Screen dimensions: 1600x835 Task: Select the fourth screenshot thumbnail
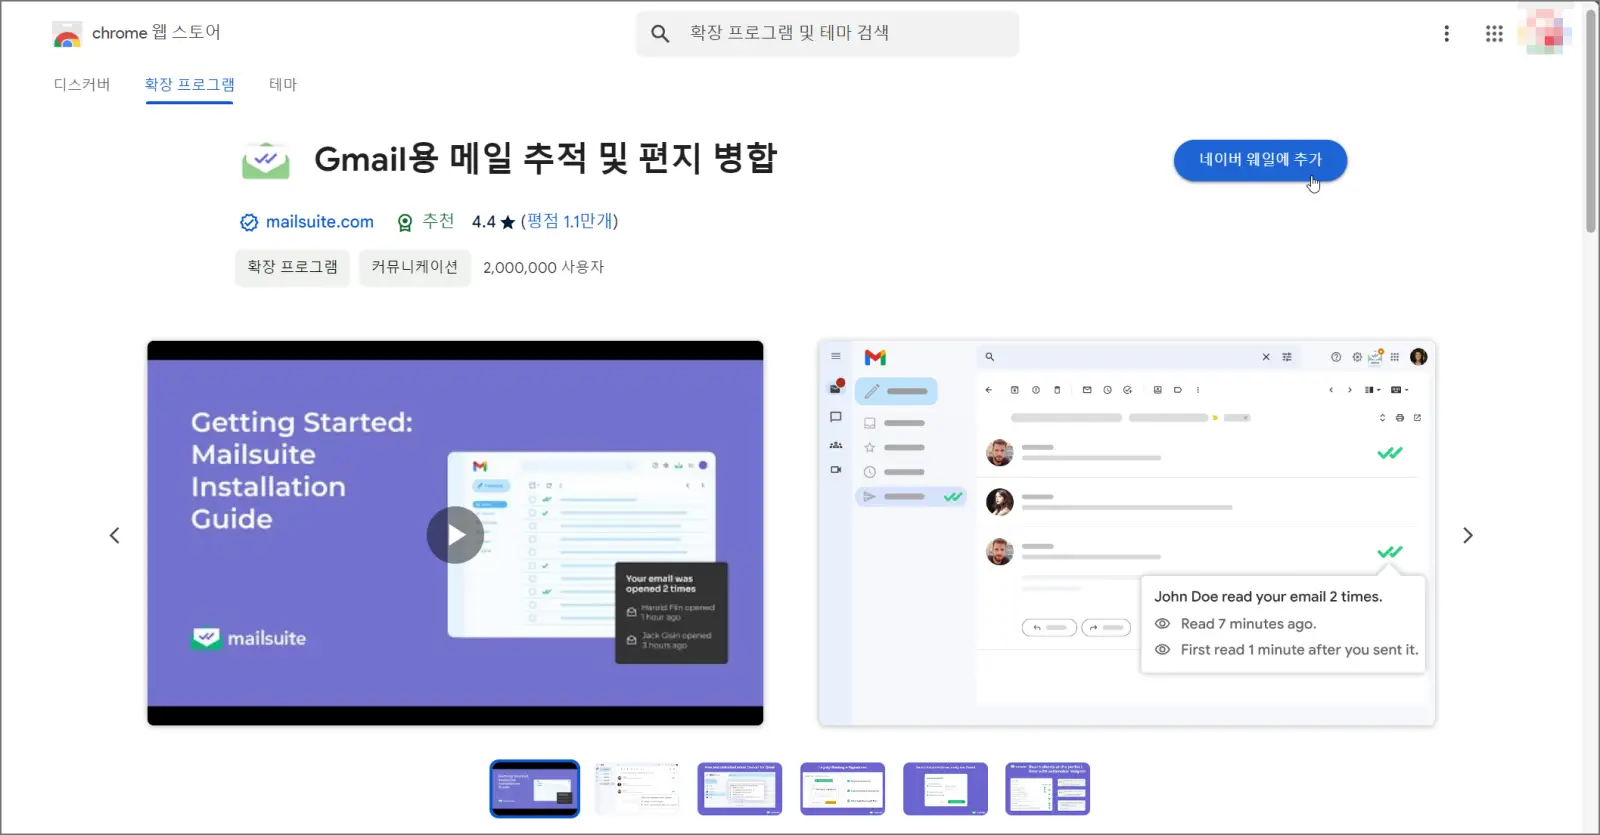coord(843,789)
